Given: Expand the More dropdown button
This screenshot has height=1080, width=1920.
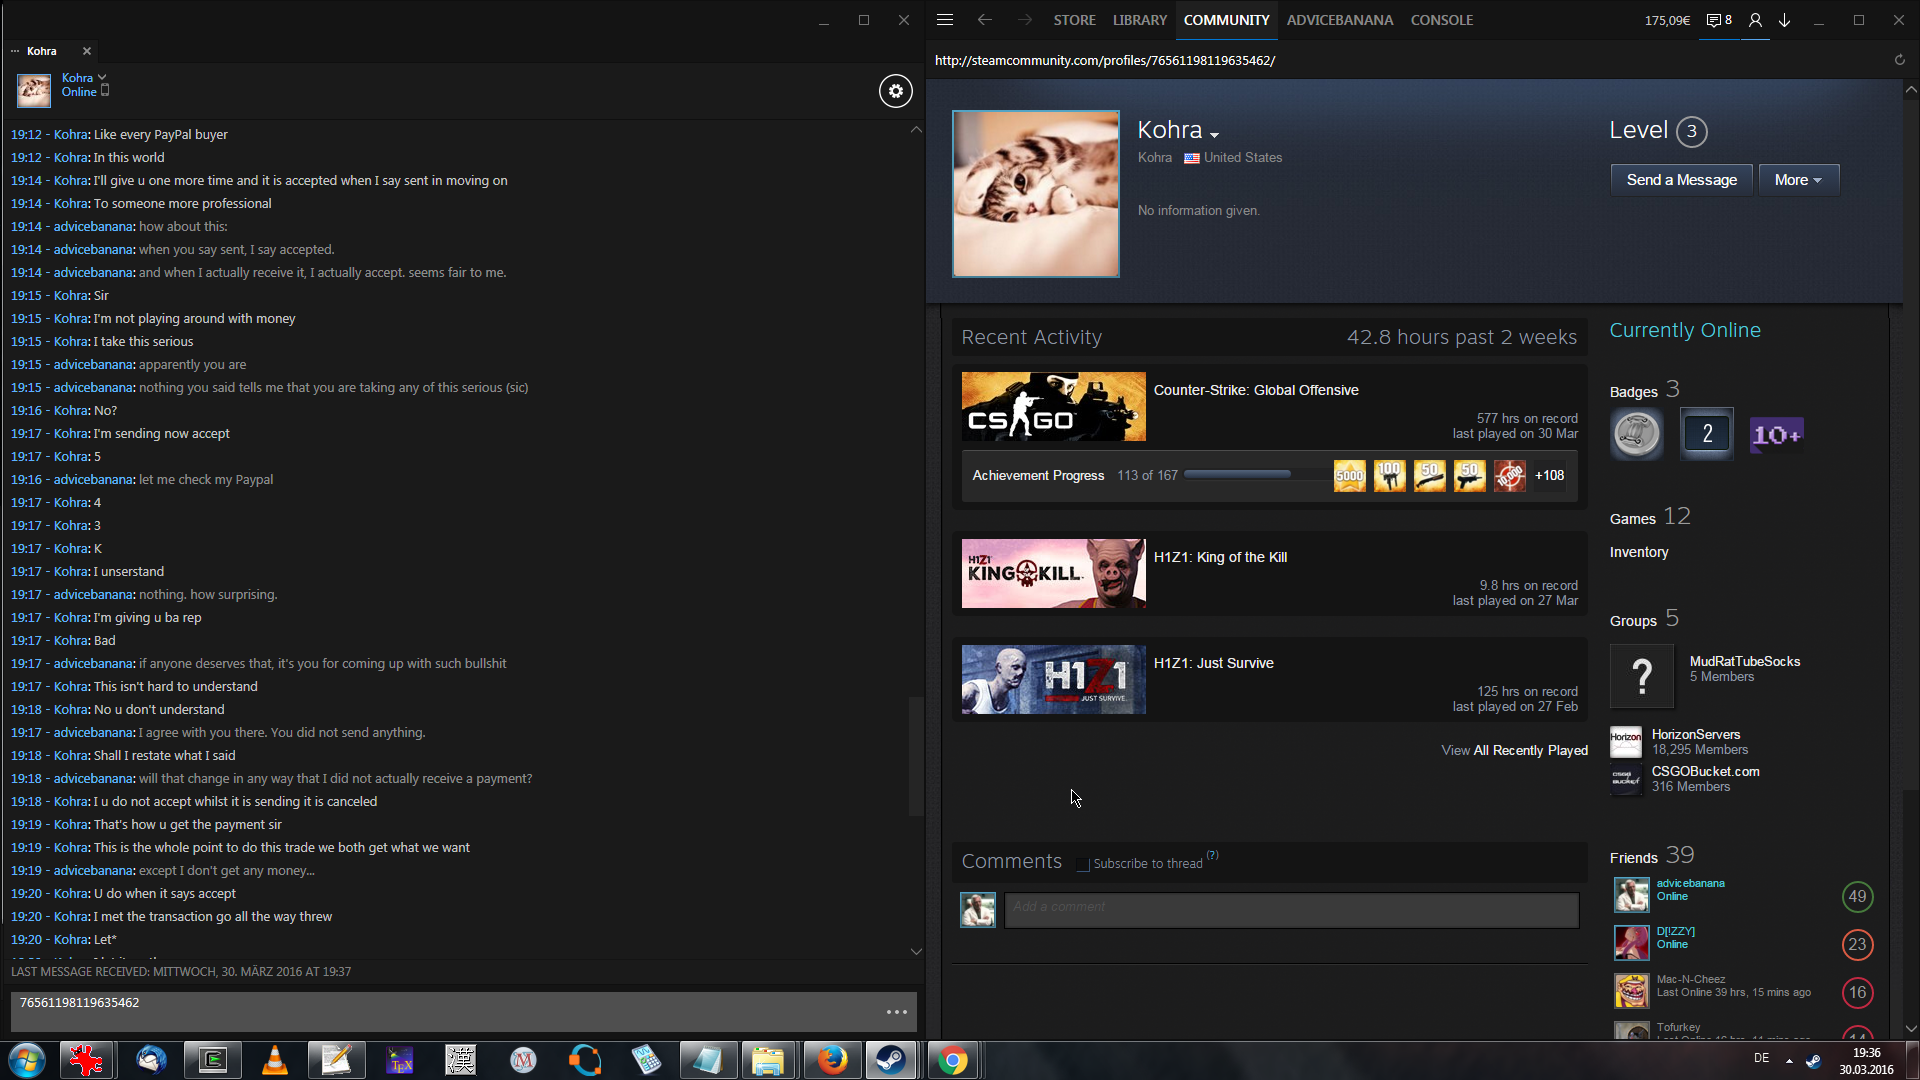Looking at the screenshot, I should point(1798,180).
